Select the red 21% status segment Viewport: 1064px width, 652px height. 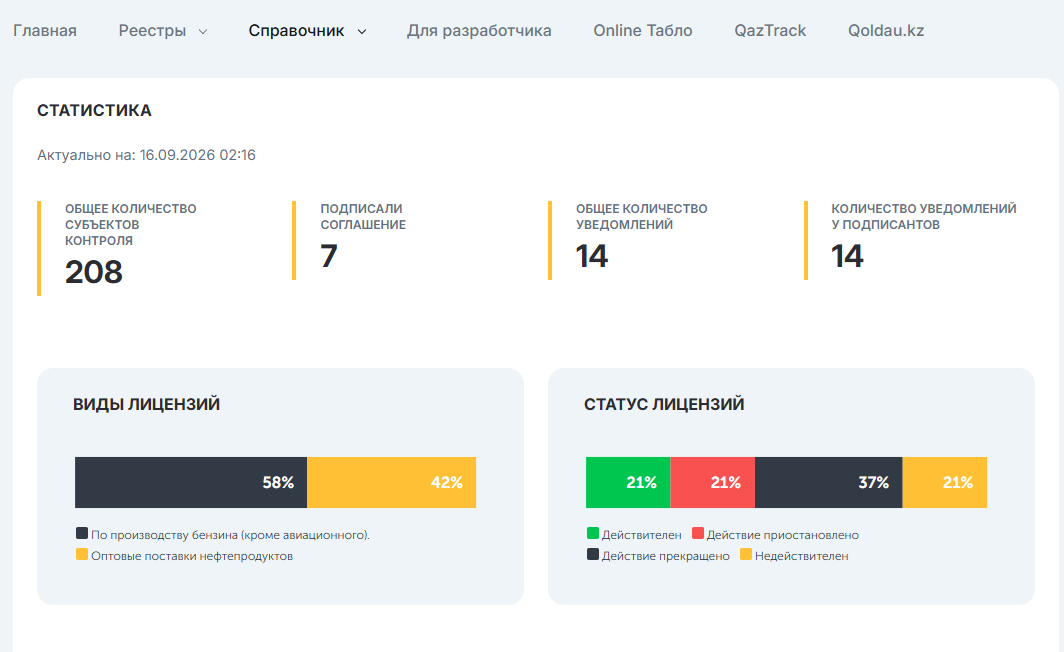[x=712, y=482]
